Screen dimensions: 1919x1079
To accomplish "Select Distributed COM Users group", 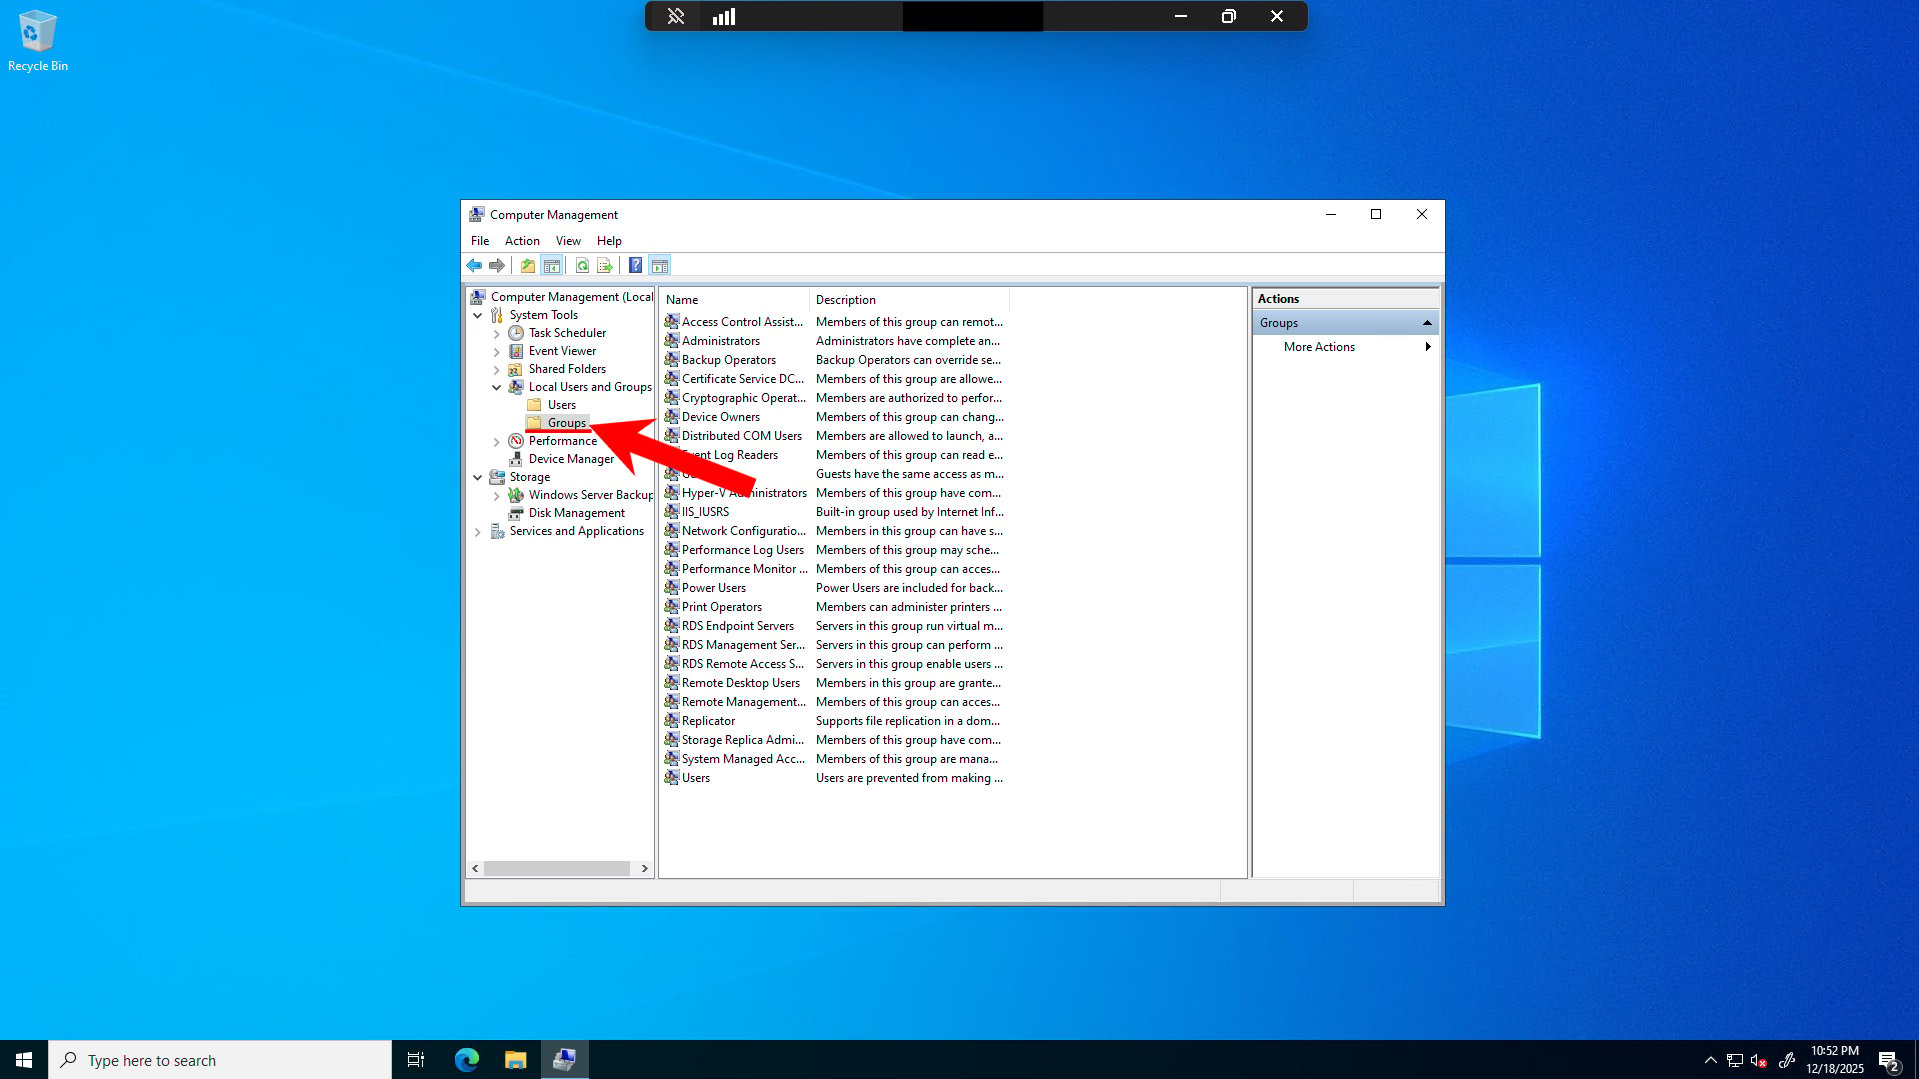I will pos(741,436).
